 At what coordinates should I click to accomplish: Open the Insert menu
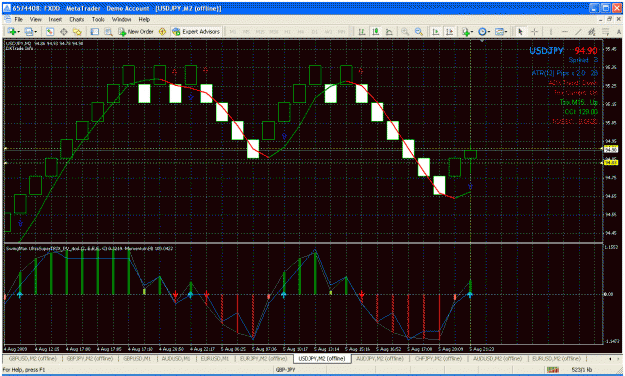[55, 19]
